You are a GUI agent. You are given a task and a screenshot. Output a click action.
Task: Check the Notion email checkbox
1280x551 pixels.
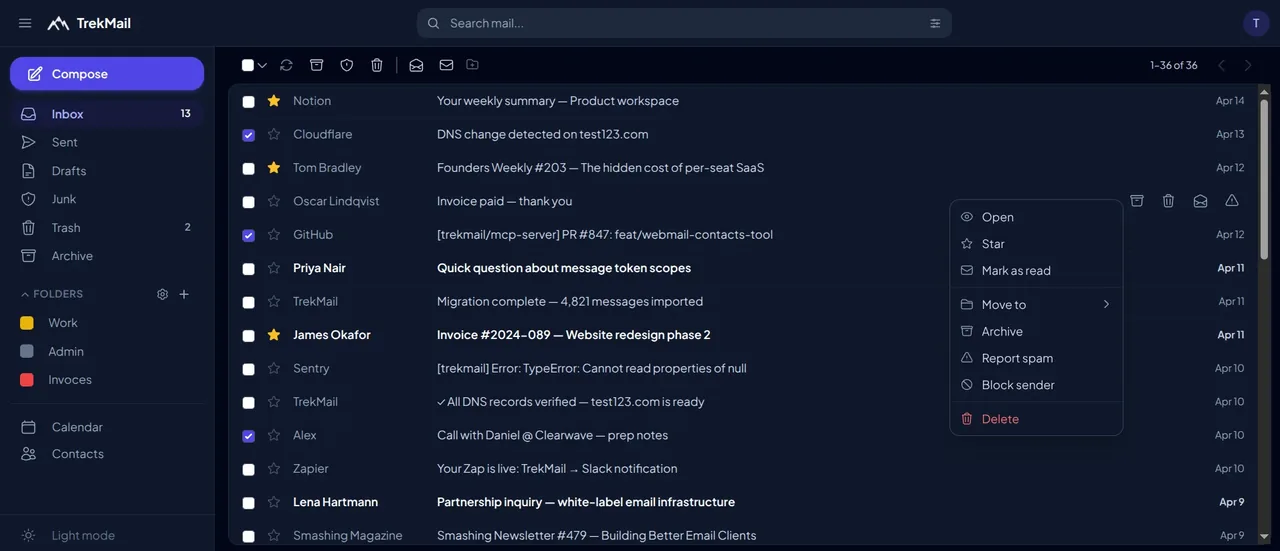(x=248, y=101)
